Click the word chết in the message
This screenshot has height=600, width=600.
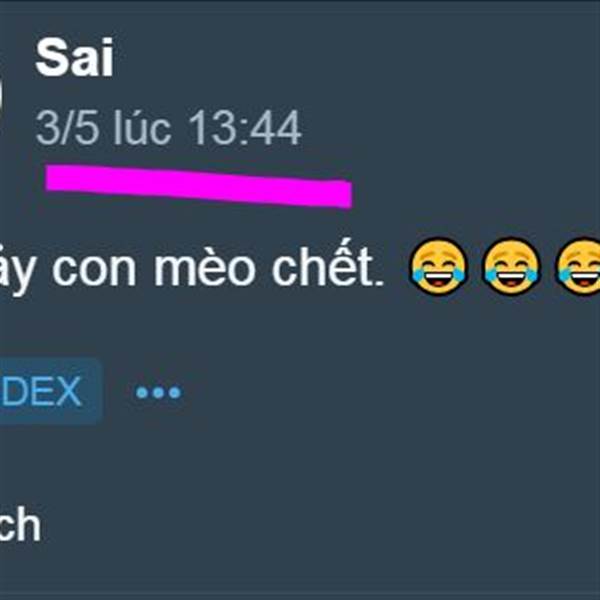point(323,264)
